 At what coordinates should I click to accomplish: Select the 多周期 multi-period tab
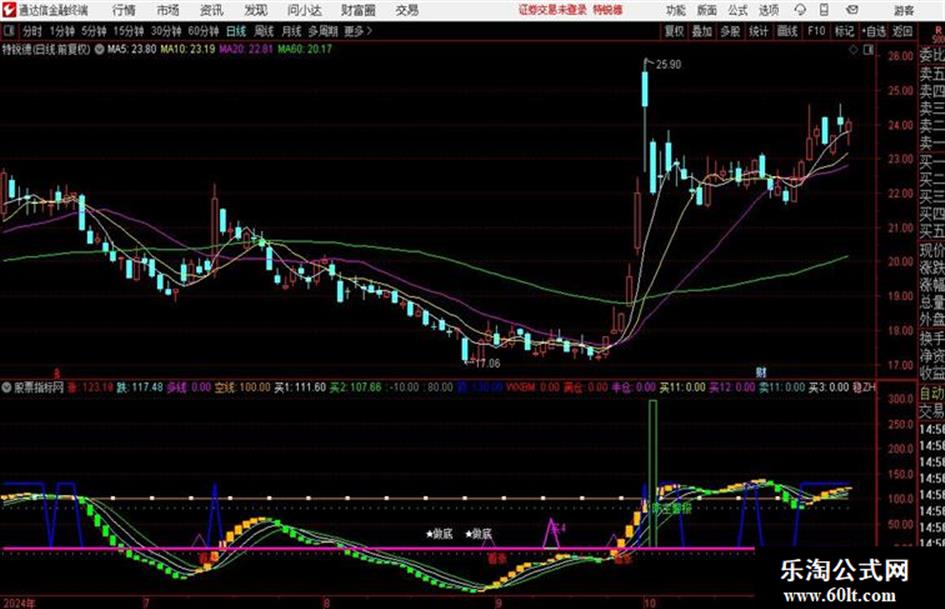tap(323, 31)
